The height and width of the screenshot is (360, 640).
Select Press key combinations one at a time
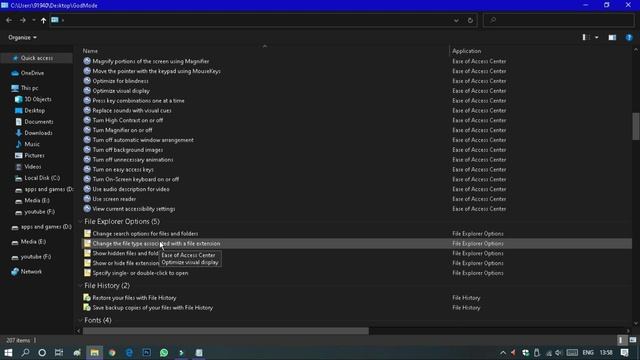click(138, 100)
